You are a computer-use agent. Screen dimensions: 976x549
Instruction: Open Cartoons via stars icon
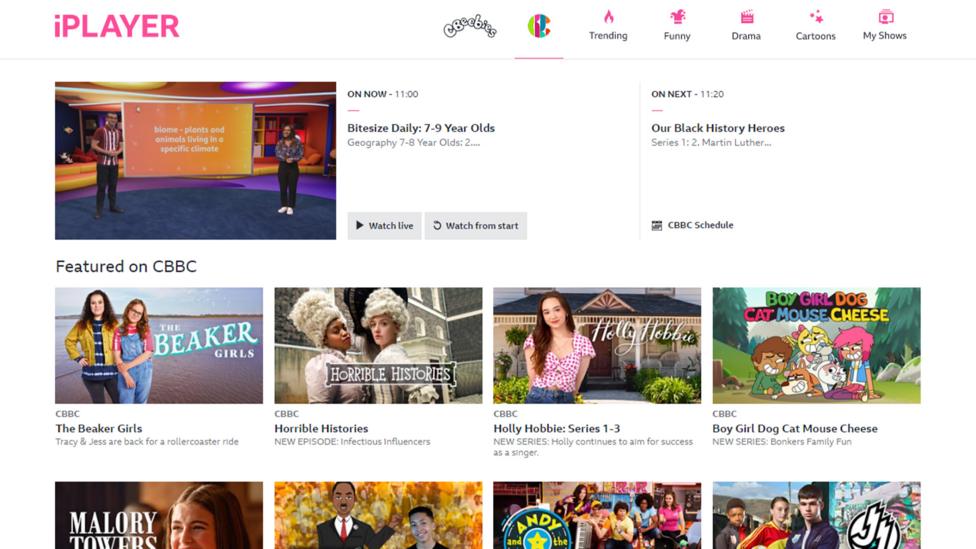(815, 17)
